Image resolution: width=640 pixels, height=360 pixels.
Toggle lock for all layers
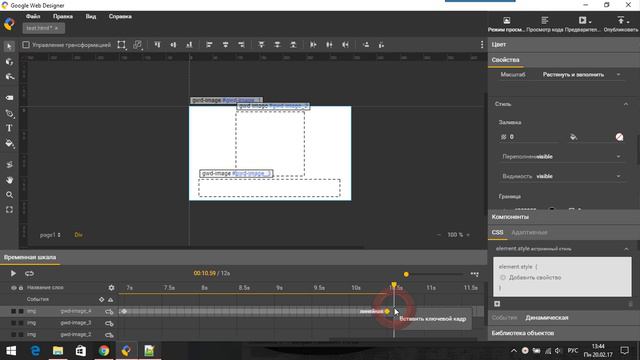click(x=21, y=288)
